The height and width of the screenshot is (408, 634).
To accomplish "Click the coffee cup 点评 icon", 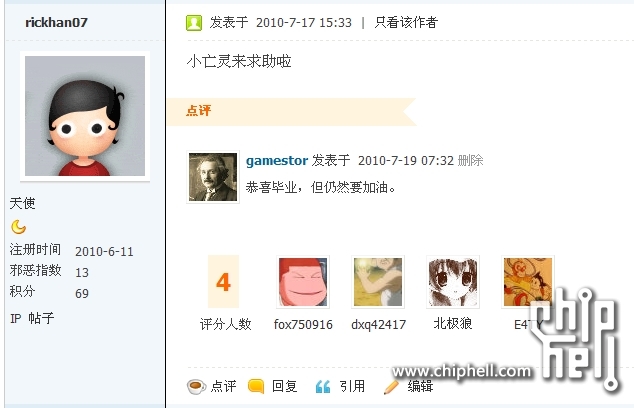I will point(197,387).
